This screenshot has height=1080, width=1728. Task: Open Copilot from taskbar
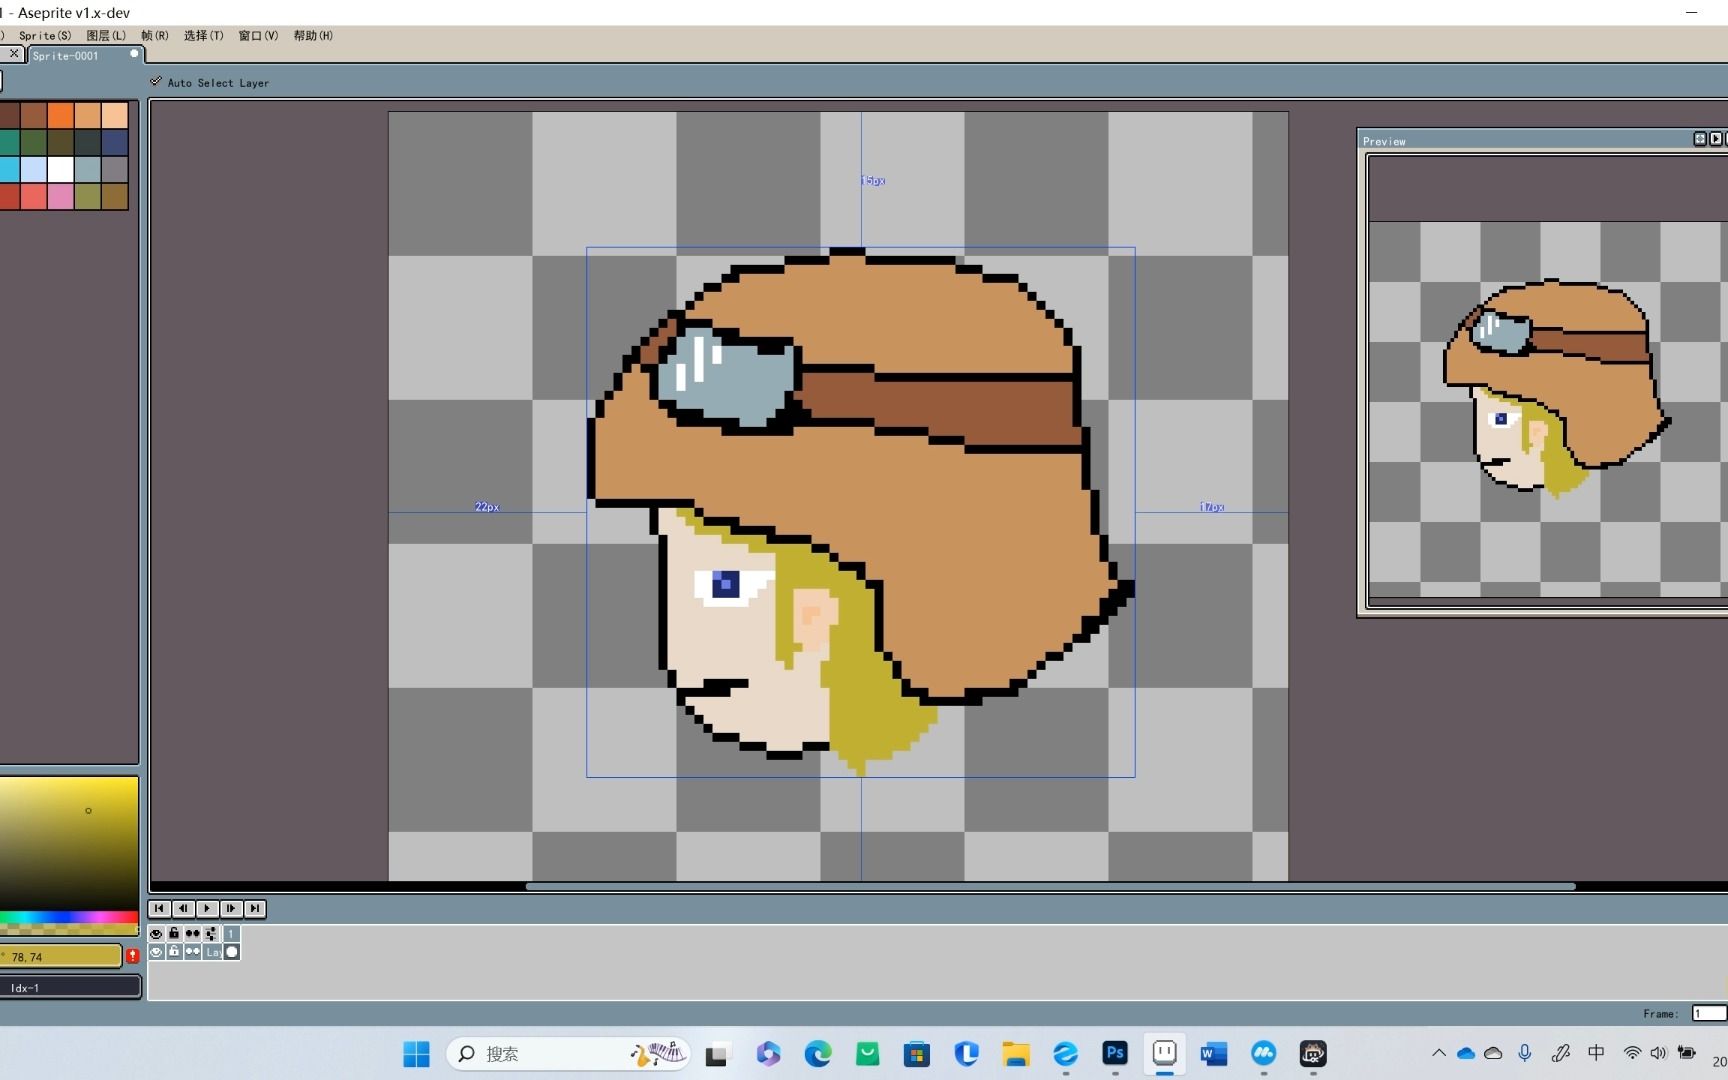tap(768, 1053)
